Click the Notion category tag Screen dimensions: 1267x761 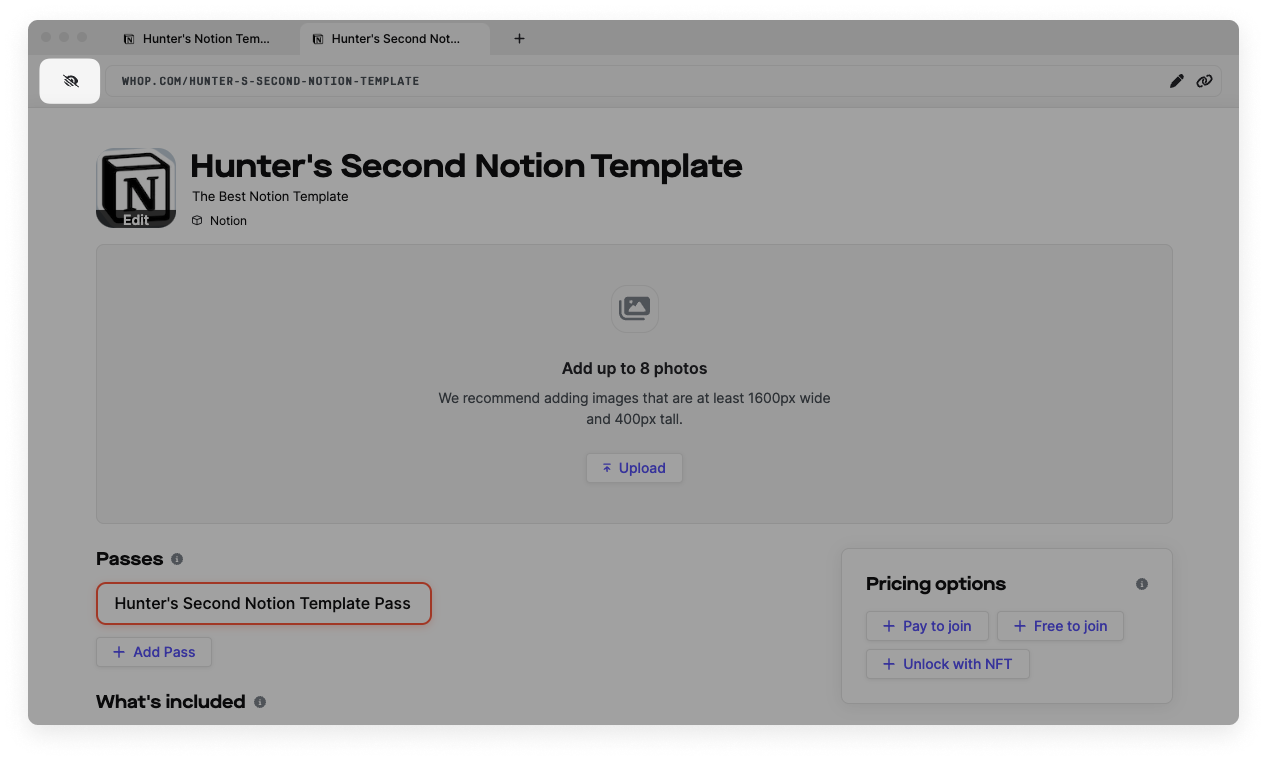[227, 221]
